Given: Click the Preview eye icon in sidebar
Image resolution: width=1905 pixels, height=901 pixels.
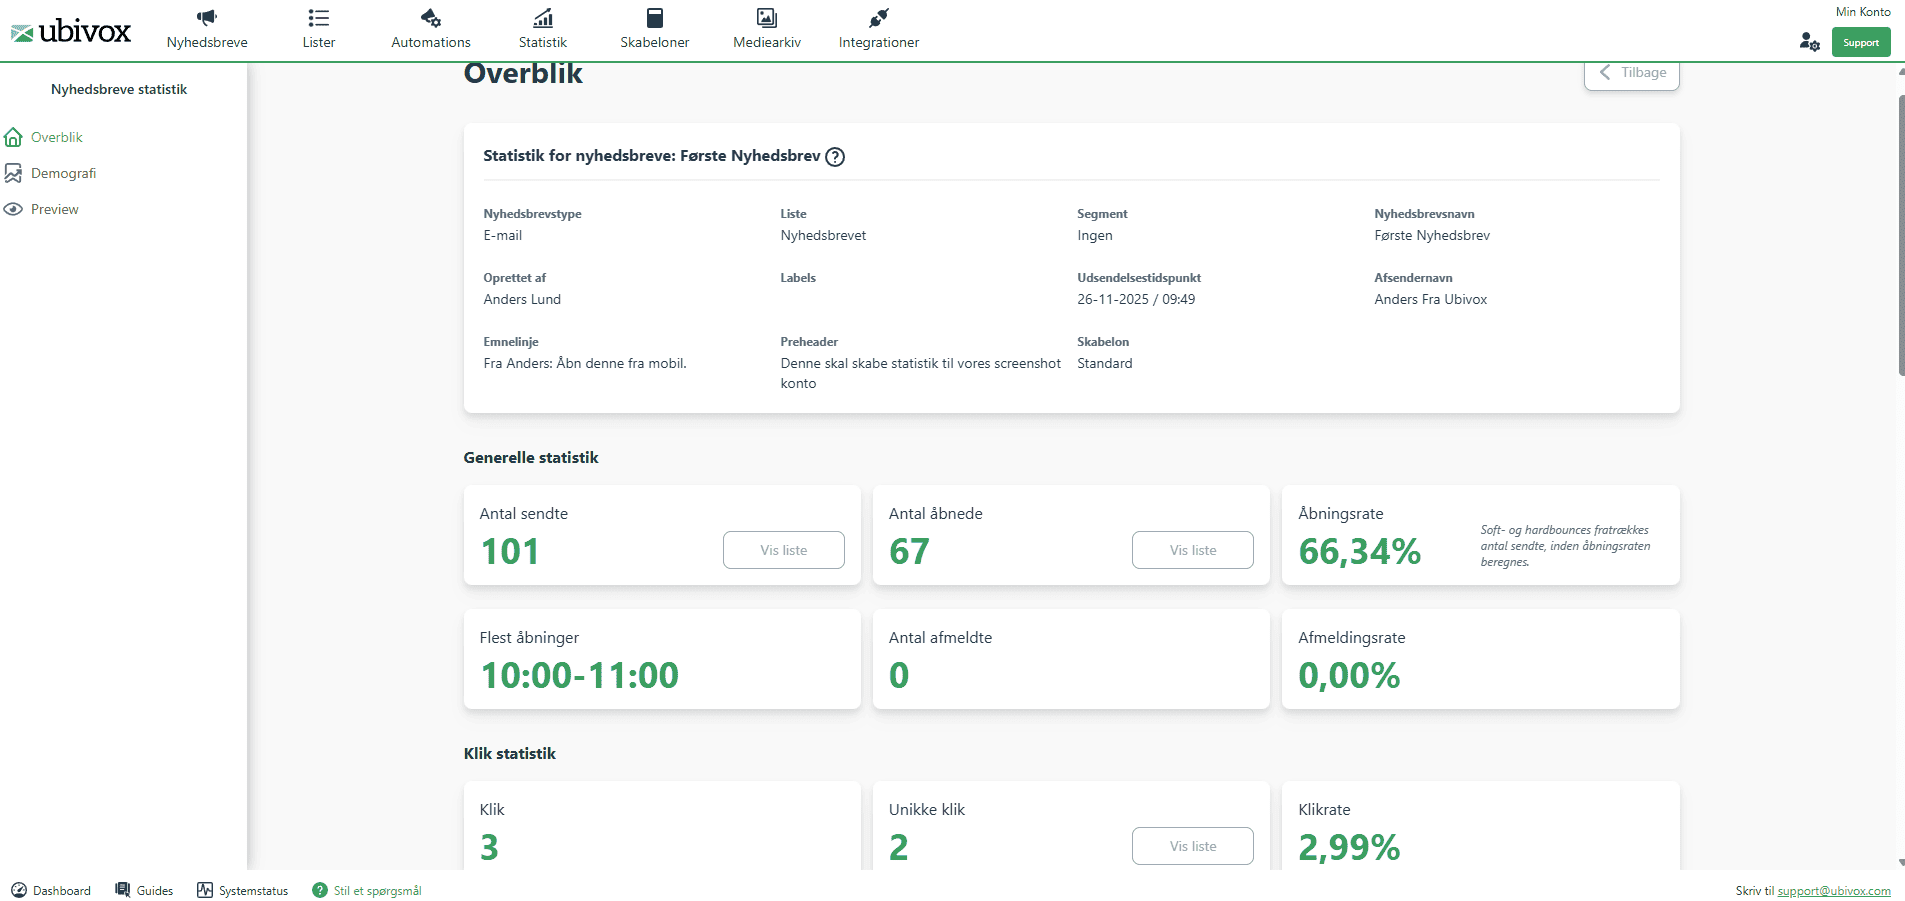Looking at the screenshot, I should 13,209.
